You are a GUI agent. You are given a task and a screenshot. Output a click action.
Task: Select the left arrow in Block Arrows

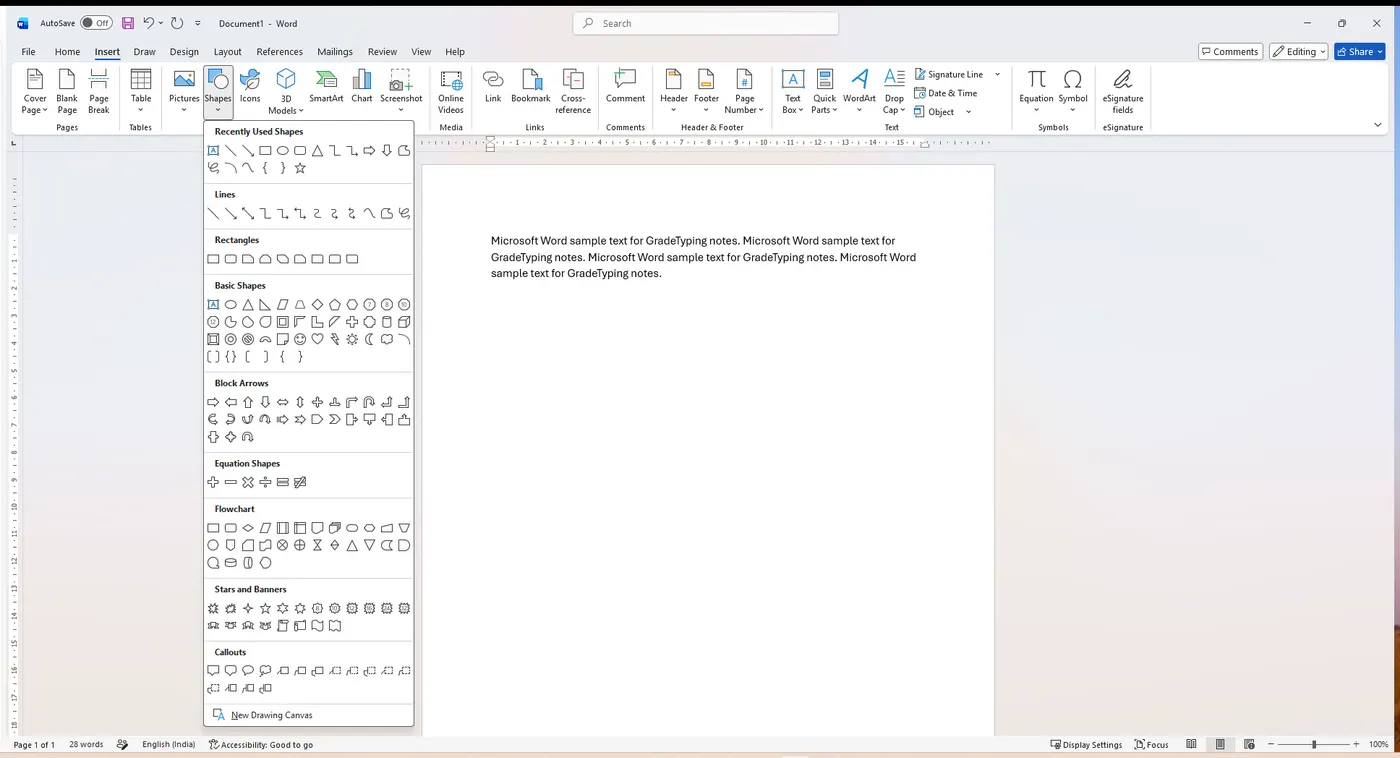[x=231, y=402]
